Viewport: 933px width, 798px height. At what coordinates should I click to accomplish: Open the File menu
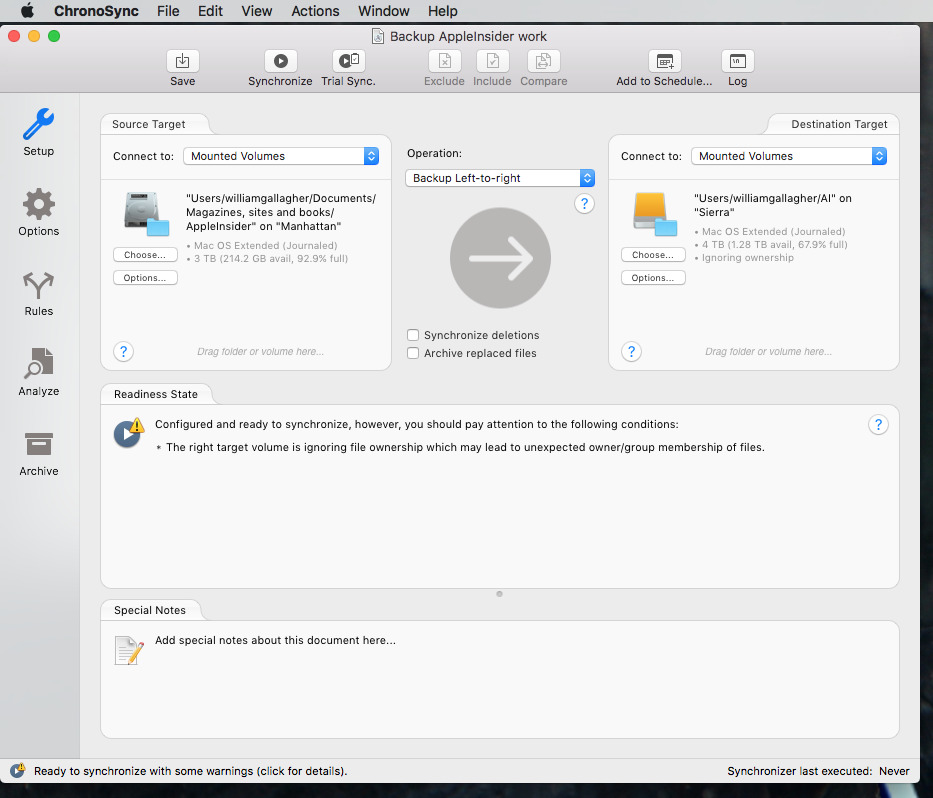(168, 11)
